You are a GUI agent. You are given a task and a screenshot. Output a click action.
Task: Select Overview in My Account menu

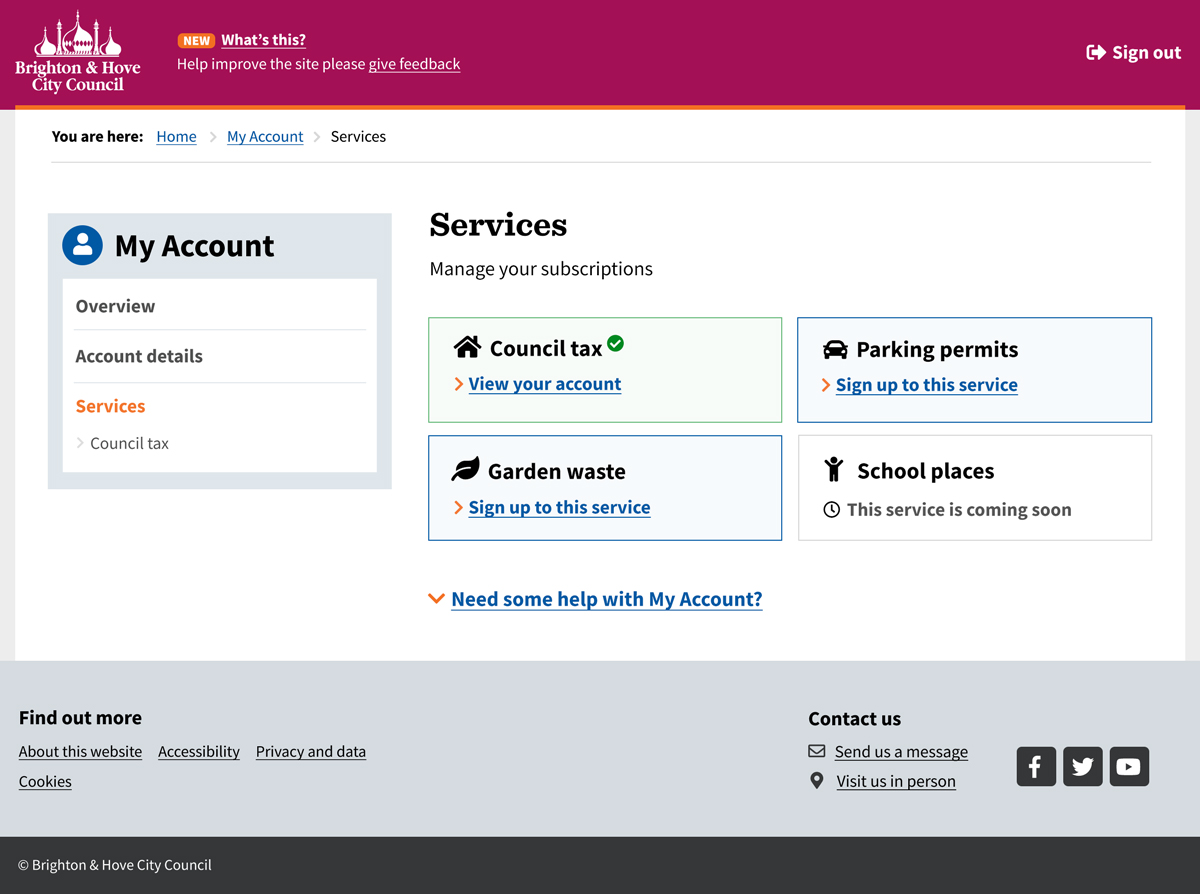pyautogui.click(x=115, y=306)
